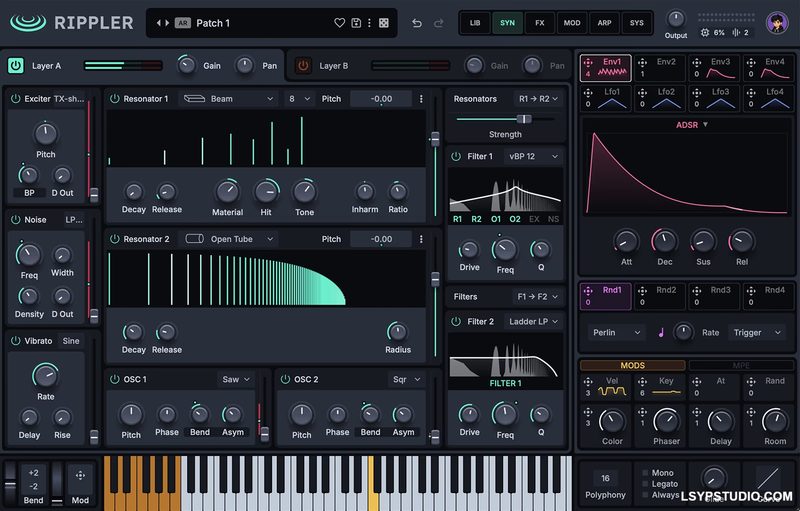Open the Trigger mode dropdown
This screenshot has height=511, width=800.
pyautogui.click(x=757, y=333)
